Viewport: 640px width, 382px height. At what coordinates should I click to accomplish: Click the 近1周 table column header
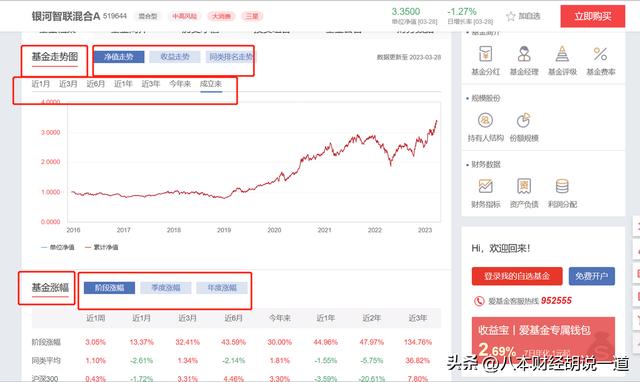[96, 318]
